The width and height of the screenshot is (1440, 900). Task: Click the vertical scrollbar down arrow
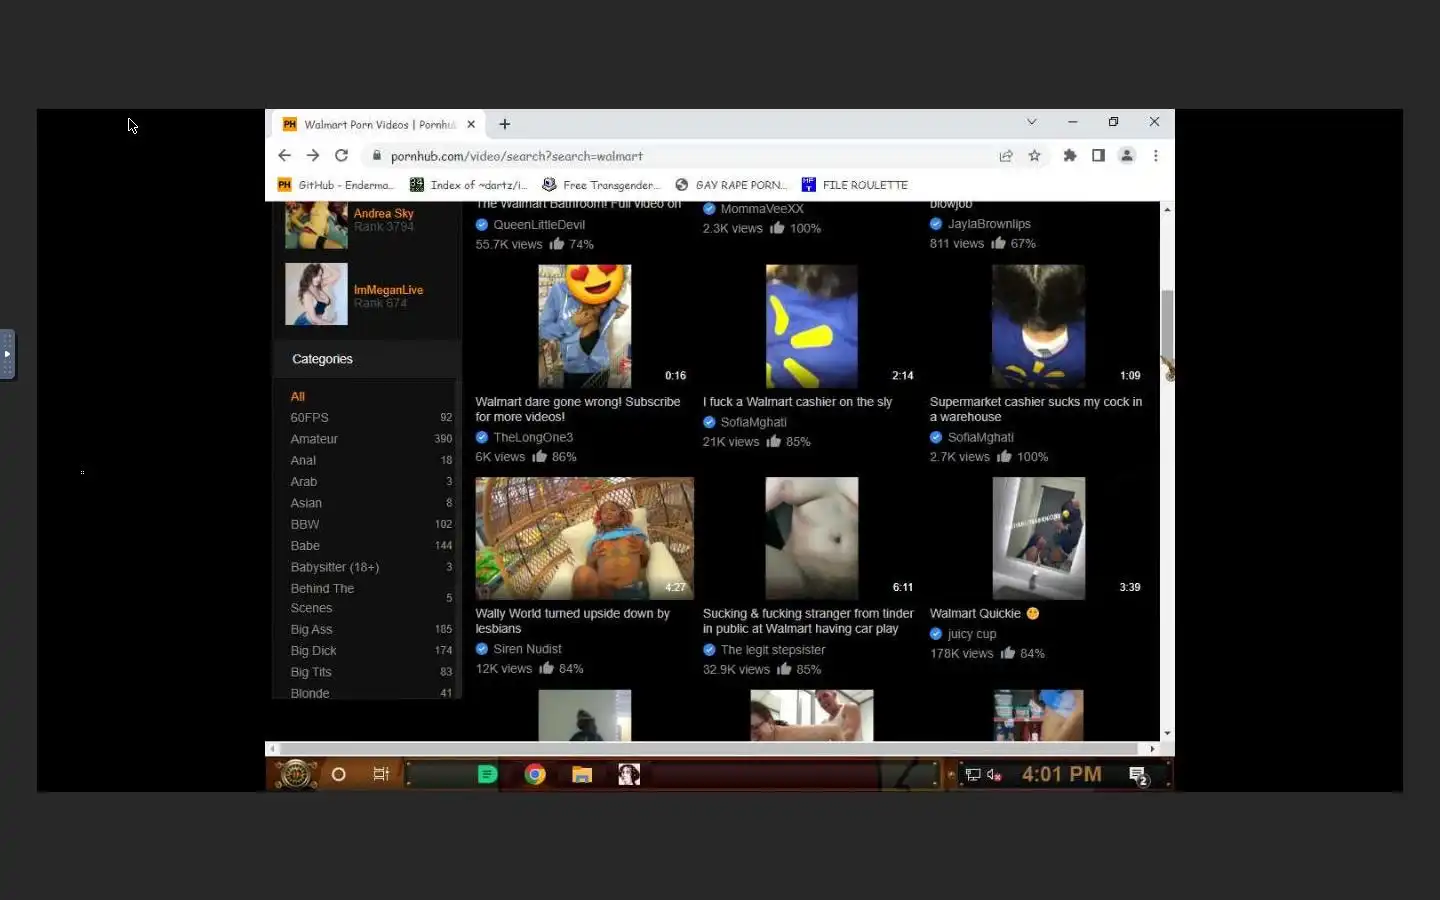pos(1167,734)
